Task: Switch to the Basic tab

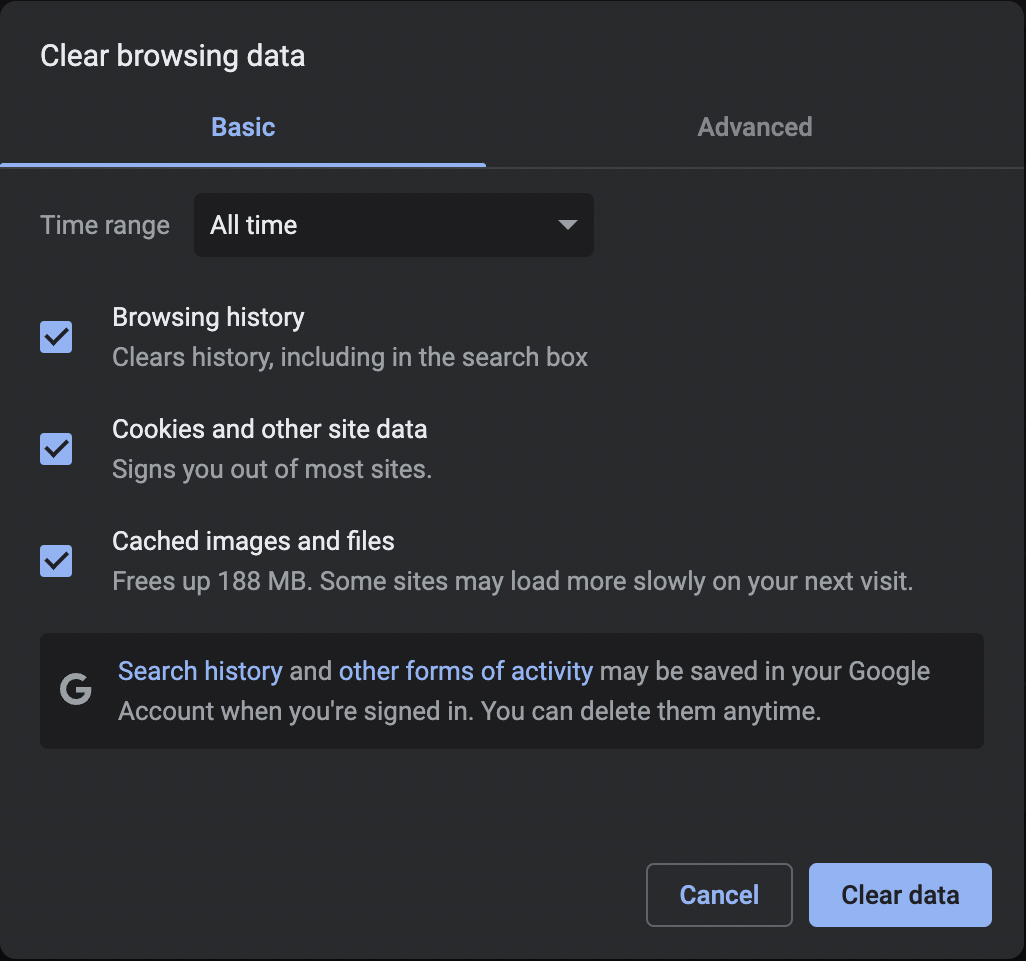Action: 243,127
